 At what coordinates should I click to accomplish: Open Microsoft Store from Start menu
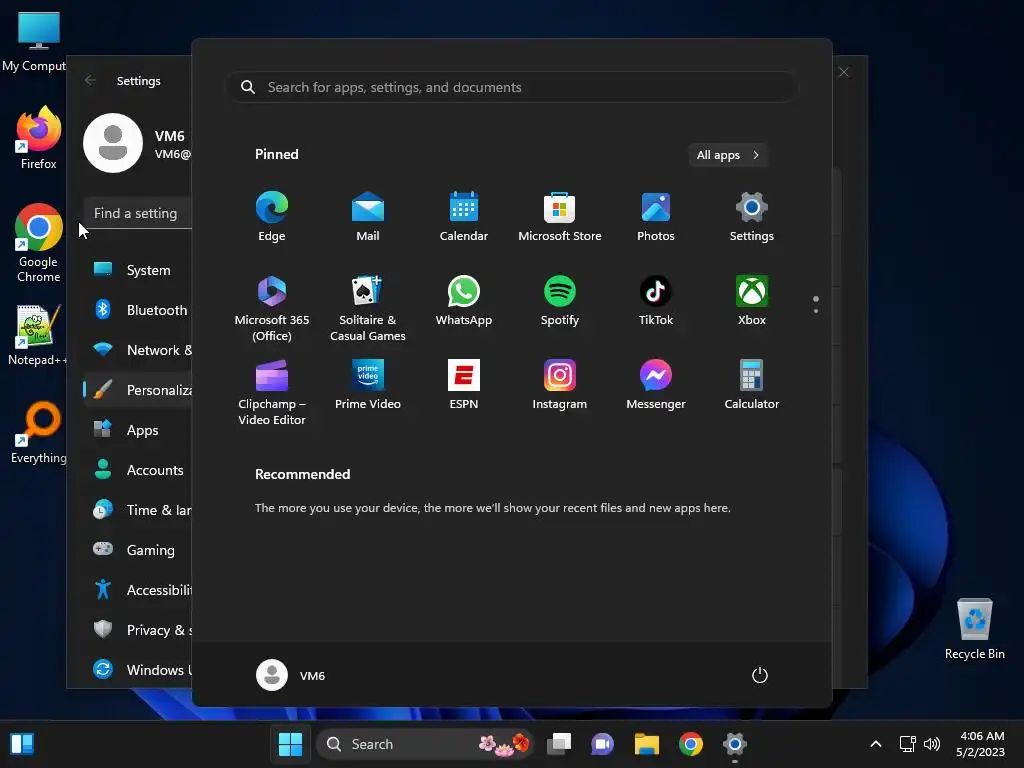[x=560, y=217]
